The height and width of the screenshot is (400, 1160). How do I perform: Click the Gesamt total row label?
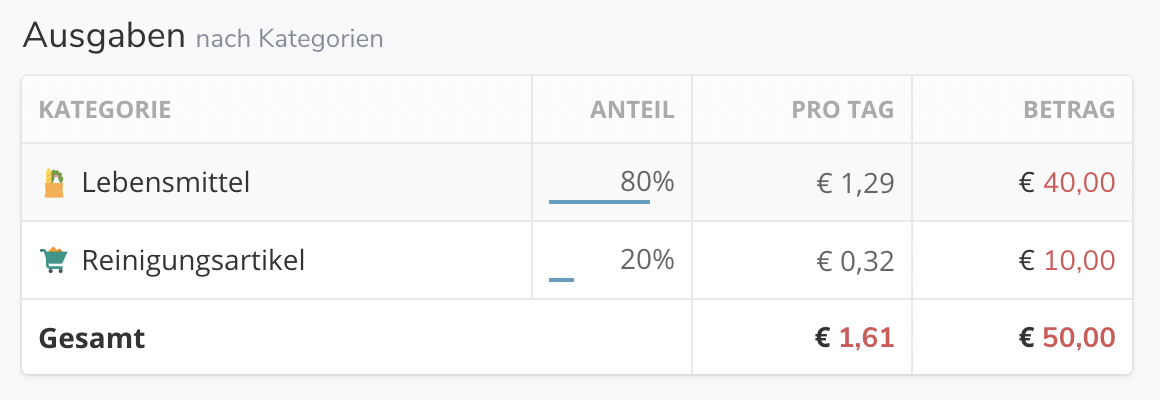92,338
